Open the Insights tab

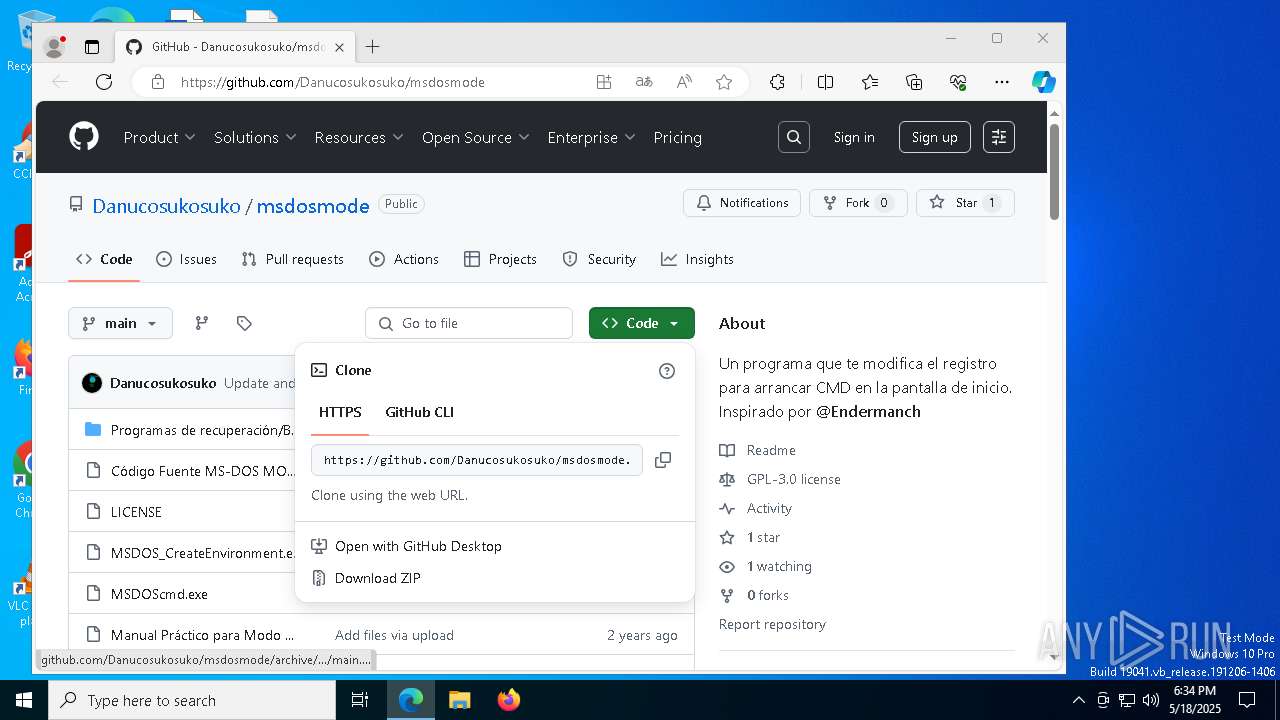tap(697, 259)
